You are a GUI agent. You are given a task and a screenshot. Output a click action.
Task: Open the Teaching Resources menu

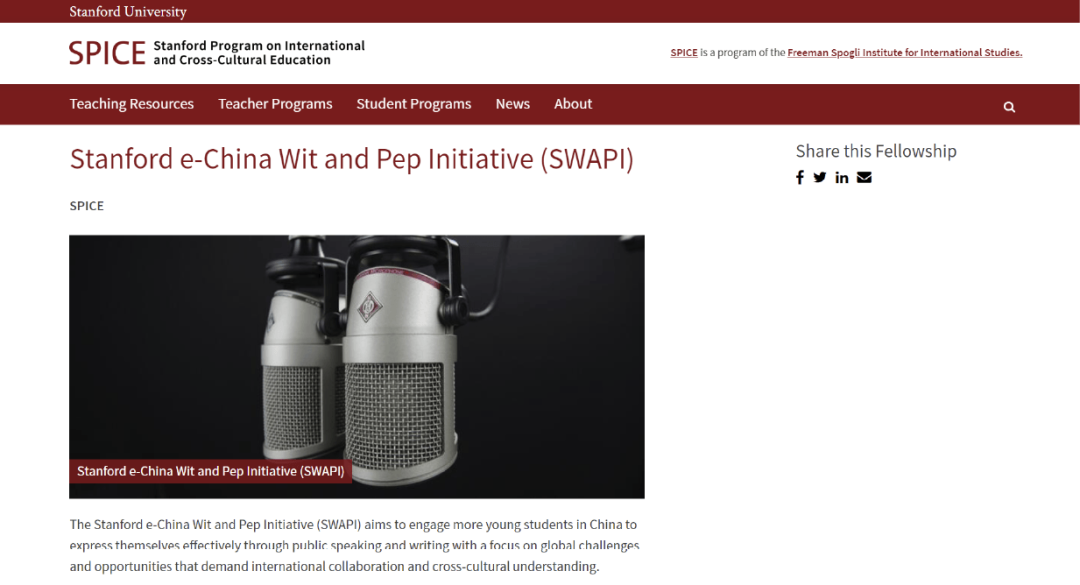click(x=132, y=104)
